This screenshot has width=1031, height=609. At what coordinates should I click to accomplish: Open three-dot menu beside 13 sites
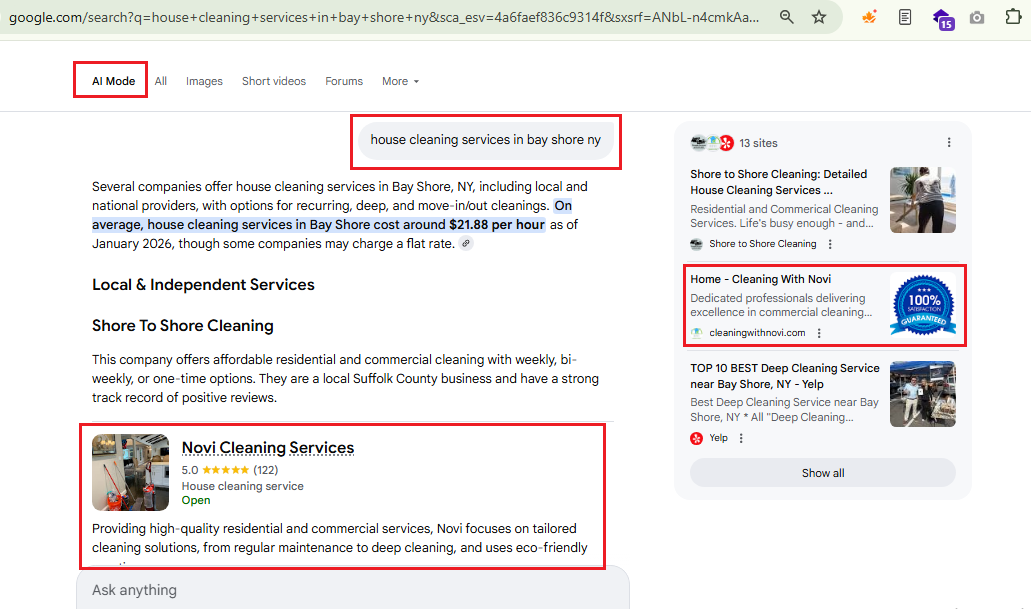click(x=949, y=142)
